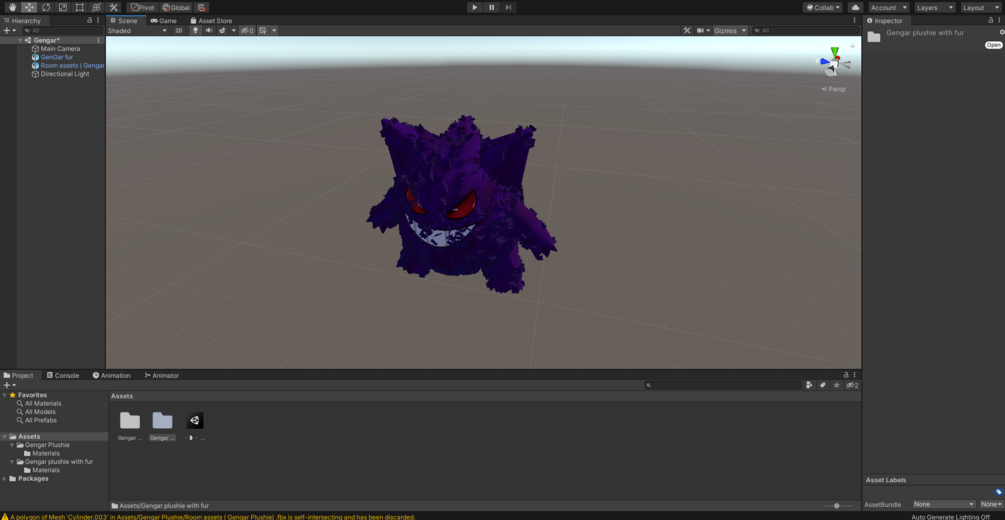Viewport: 1005px width, 520px height.
Task: Switch to the Animation tab
Action: (x=112, y=375)
